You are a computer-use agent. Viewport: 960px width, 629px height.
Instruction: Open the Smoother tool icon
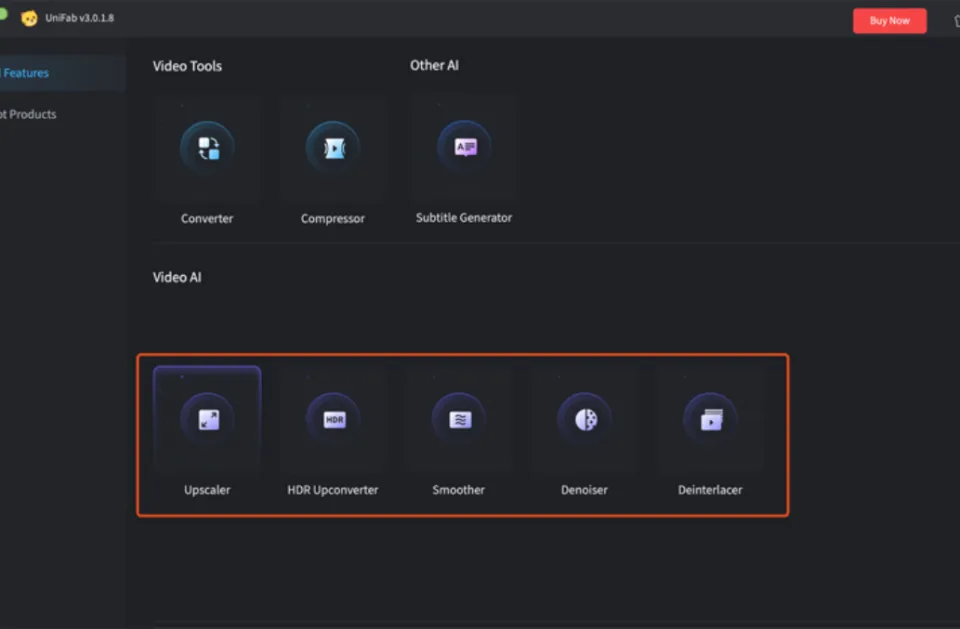pyautogui.click(x=459, y=420)
